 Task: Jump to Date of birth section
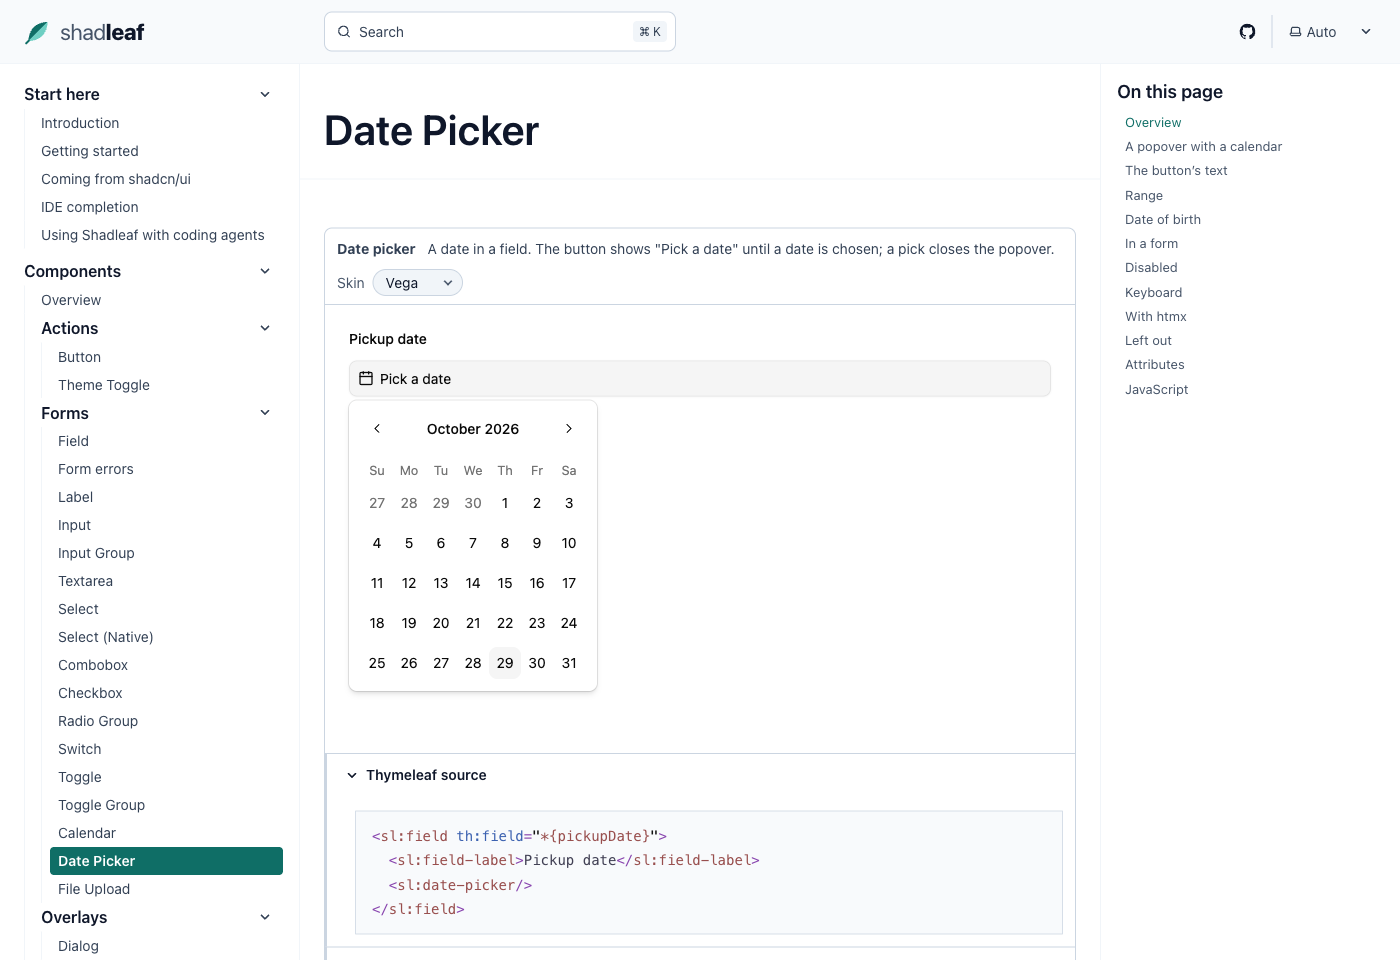(x=1163, y=219)
